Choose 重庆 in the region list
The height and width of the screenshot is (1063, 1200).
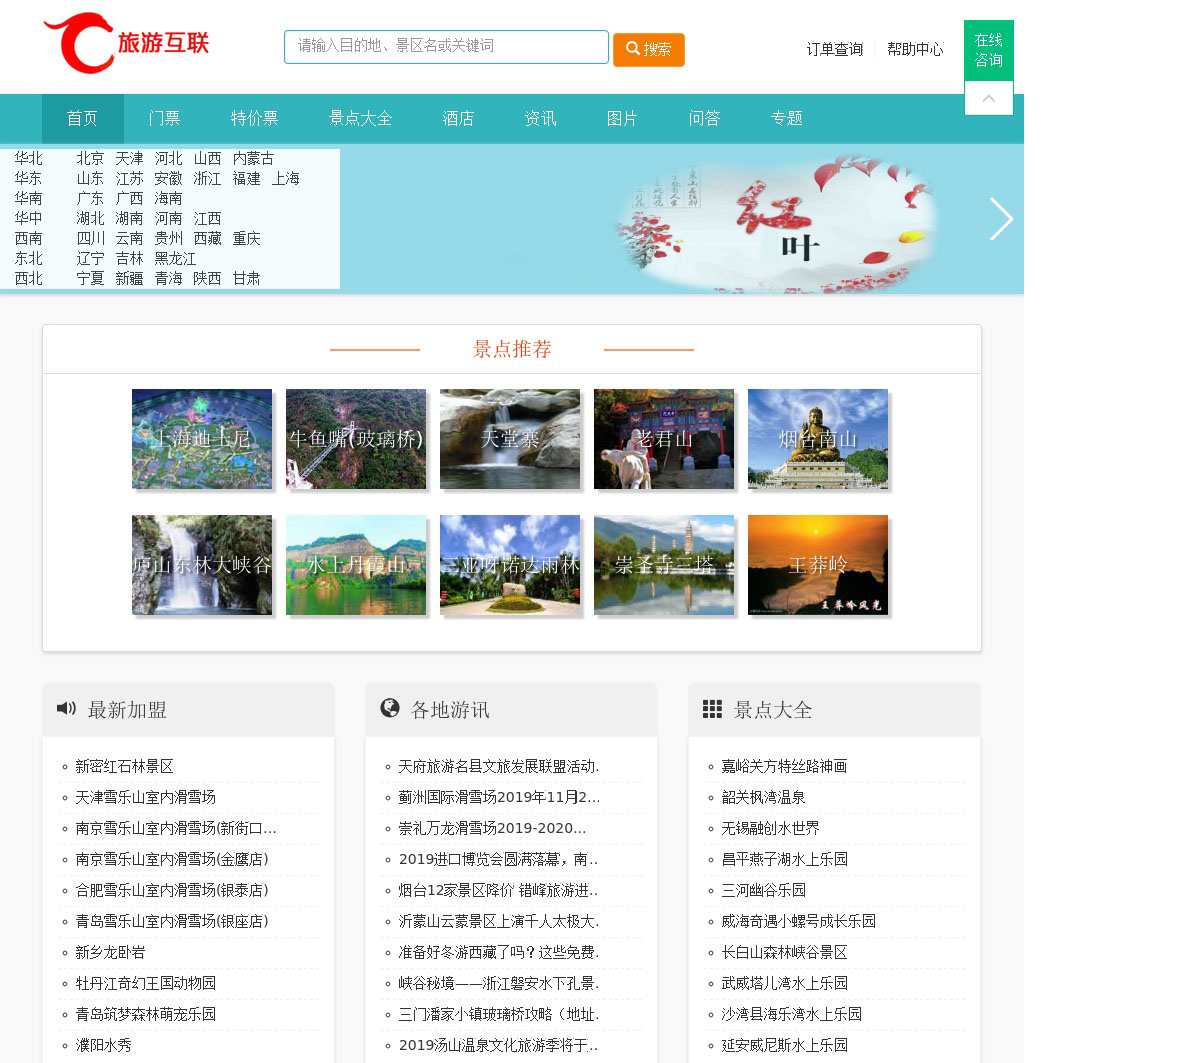click(x=246, y=239)
